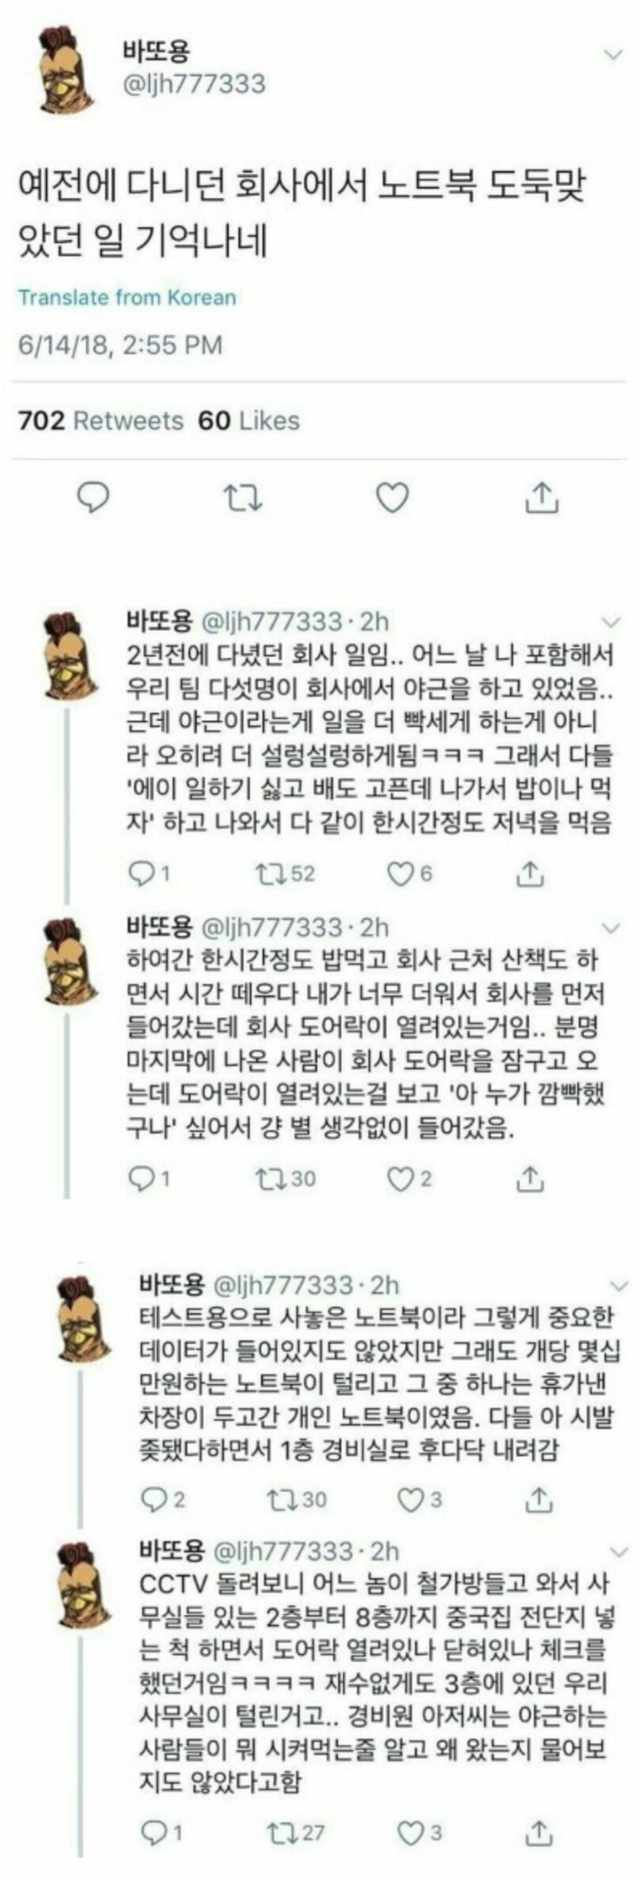
Task: Like the main tweet with the heart icon
Action: tap(391, 496)
